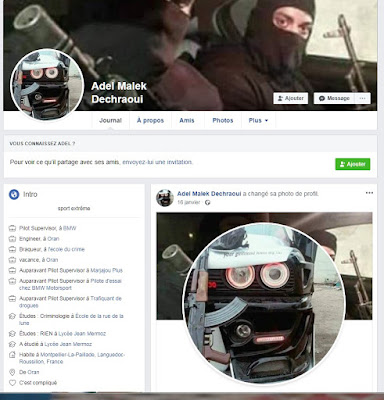Click the public globe icon on post
This screenshot has width=384, height=400.
point(208,202)
